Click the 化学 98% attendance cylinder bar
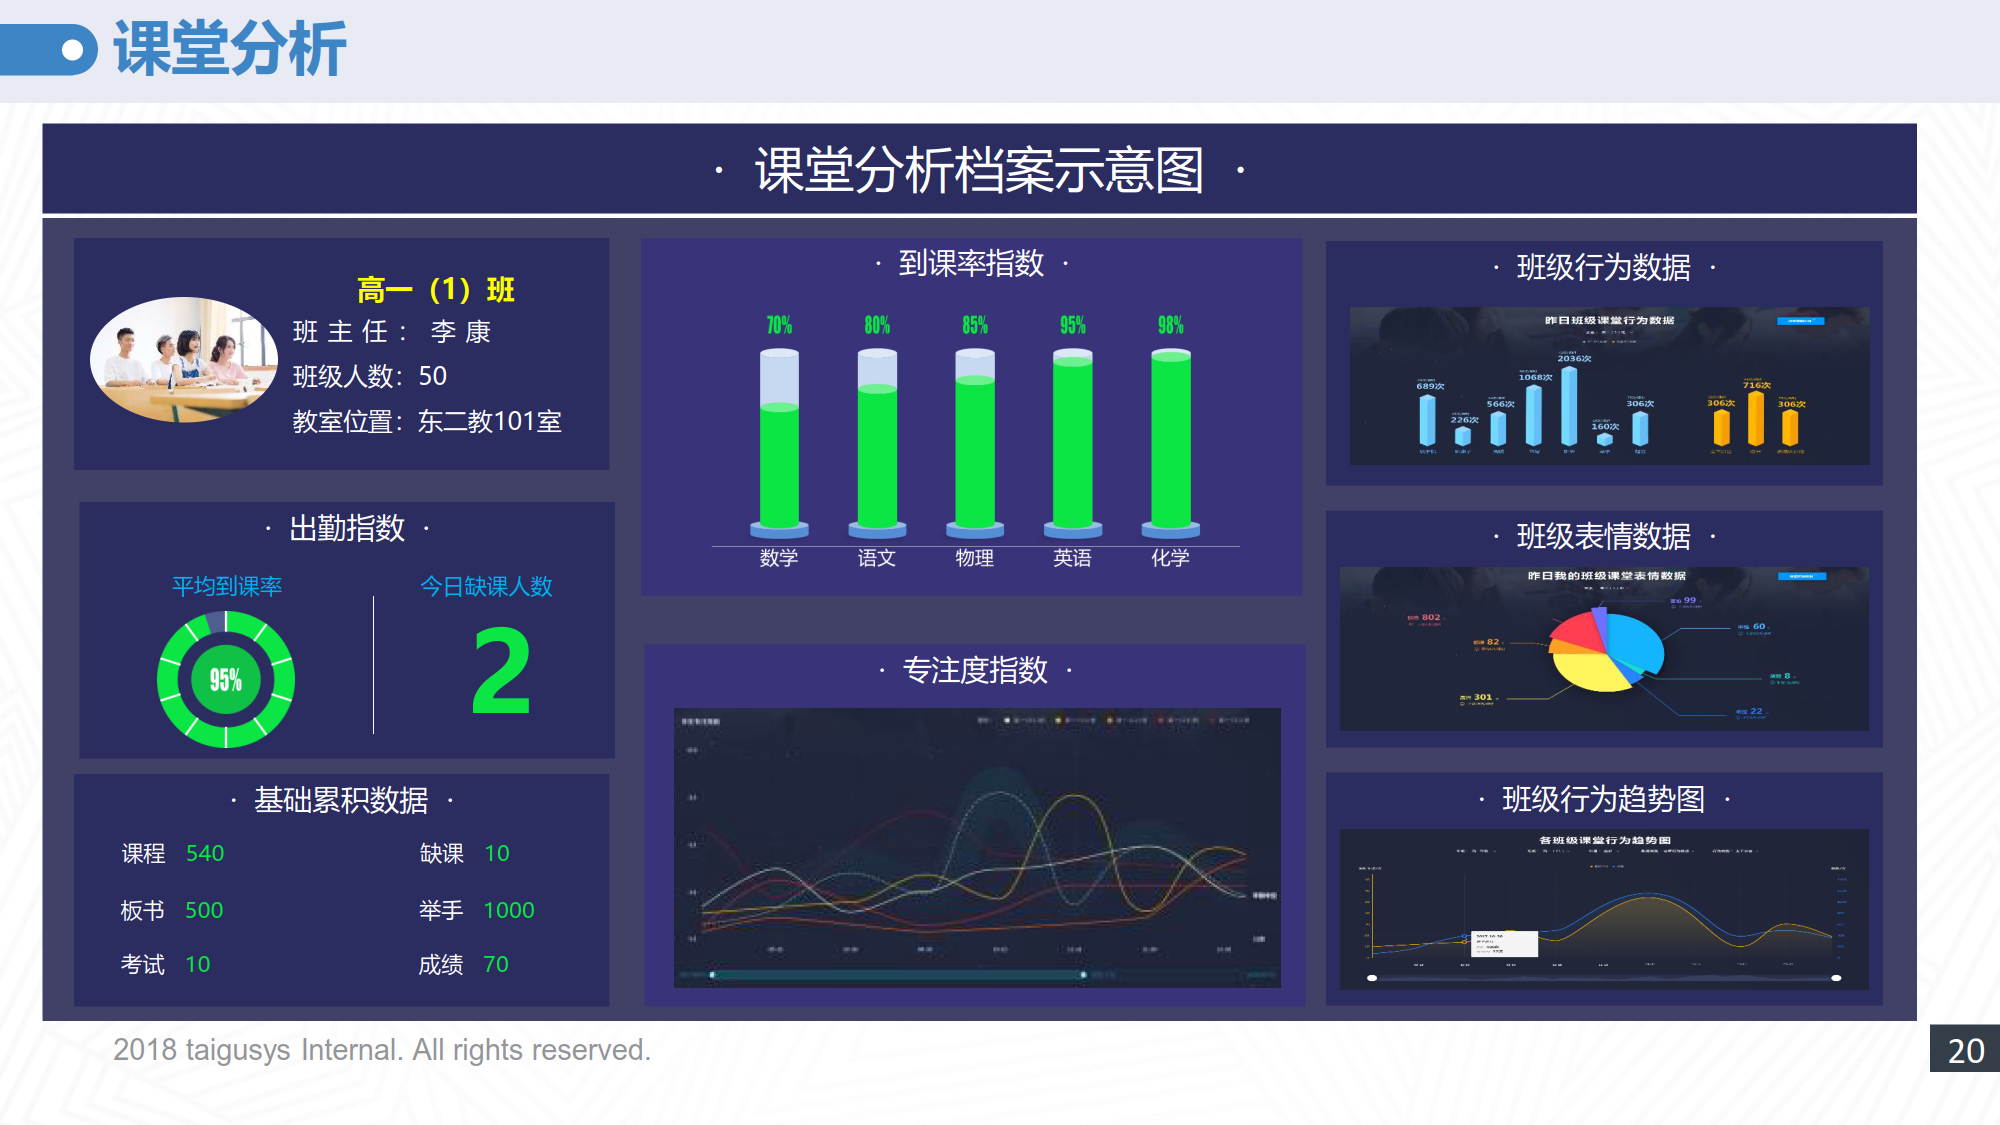This screenshot has width=2000, height=1125. (x=1170, y=440)
